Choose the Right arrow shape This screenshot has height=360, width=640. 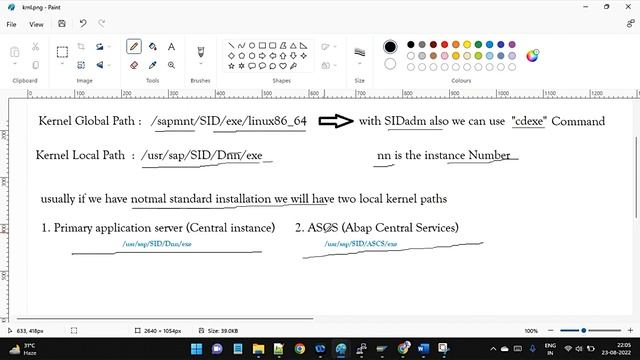[262, 56]
